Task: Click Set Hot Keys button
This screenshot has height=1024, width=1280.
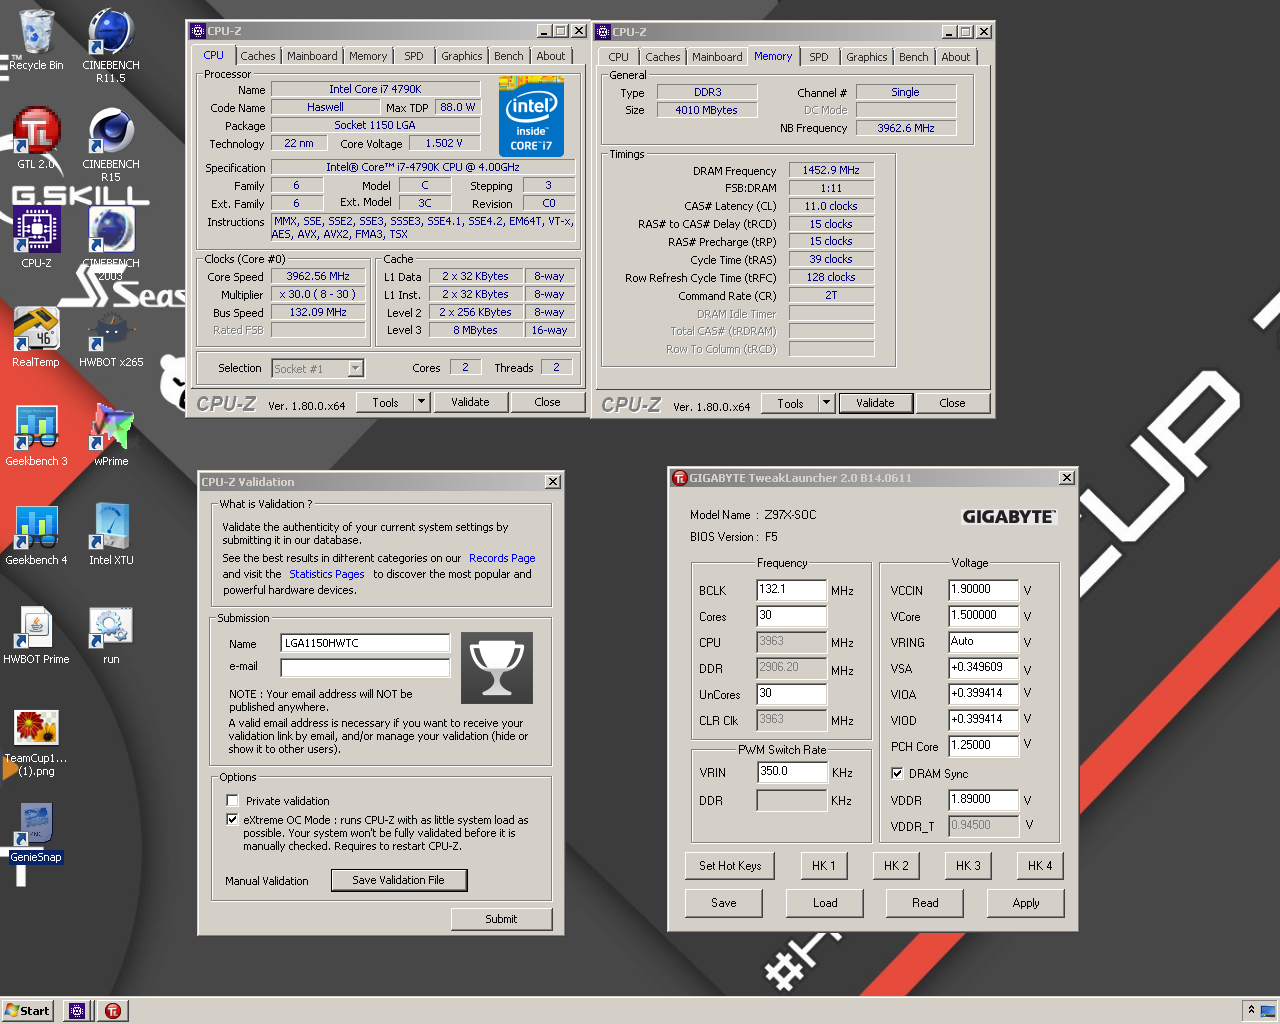Action: pos(730,866)
